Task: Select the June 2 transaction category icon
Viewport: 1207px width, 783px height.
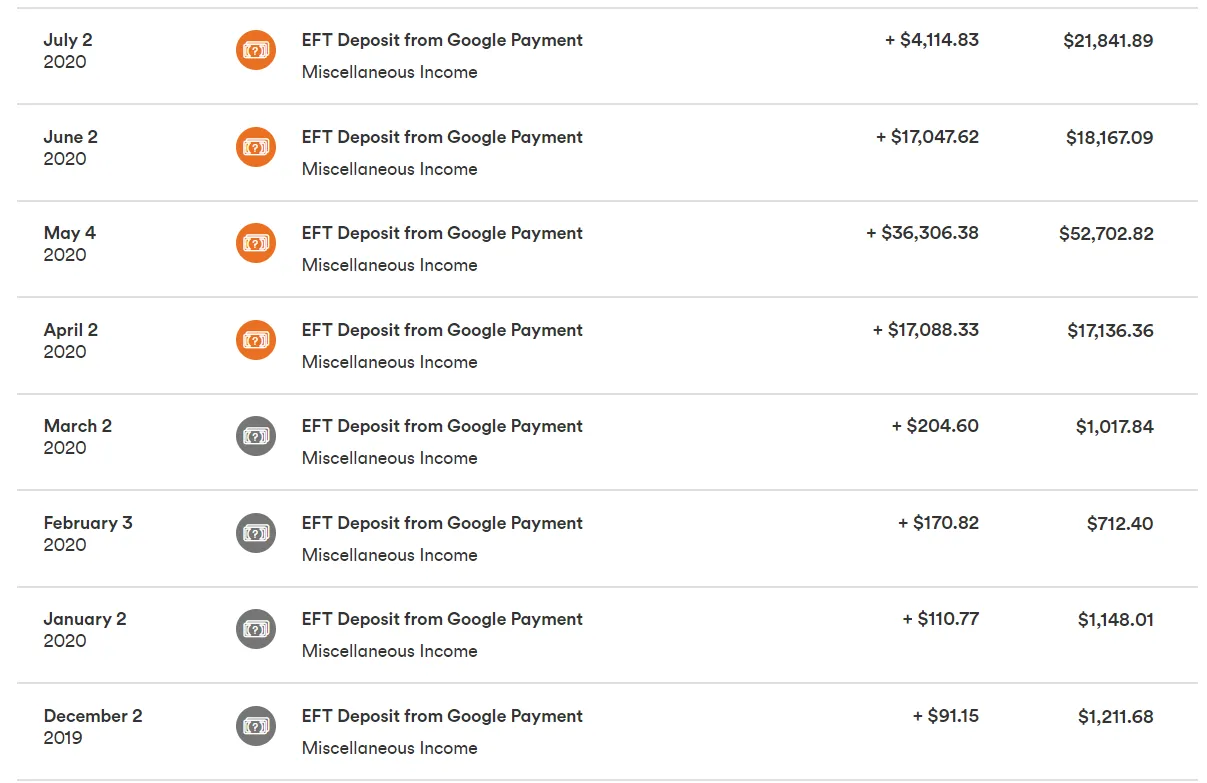Action: pyautogui.click(x=256, y=146)
